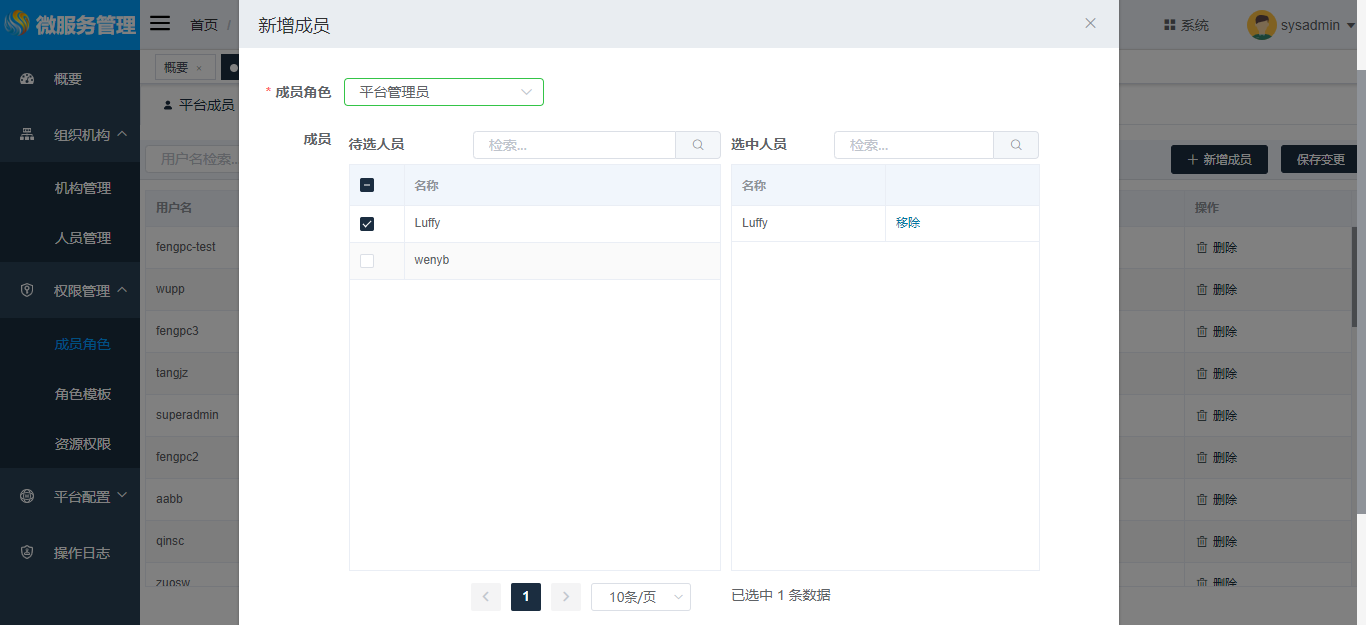
Task: Uncheck the Luffy checkbox
Action: [x=367, y=224]
